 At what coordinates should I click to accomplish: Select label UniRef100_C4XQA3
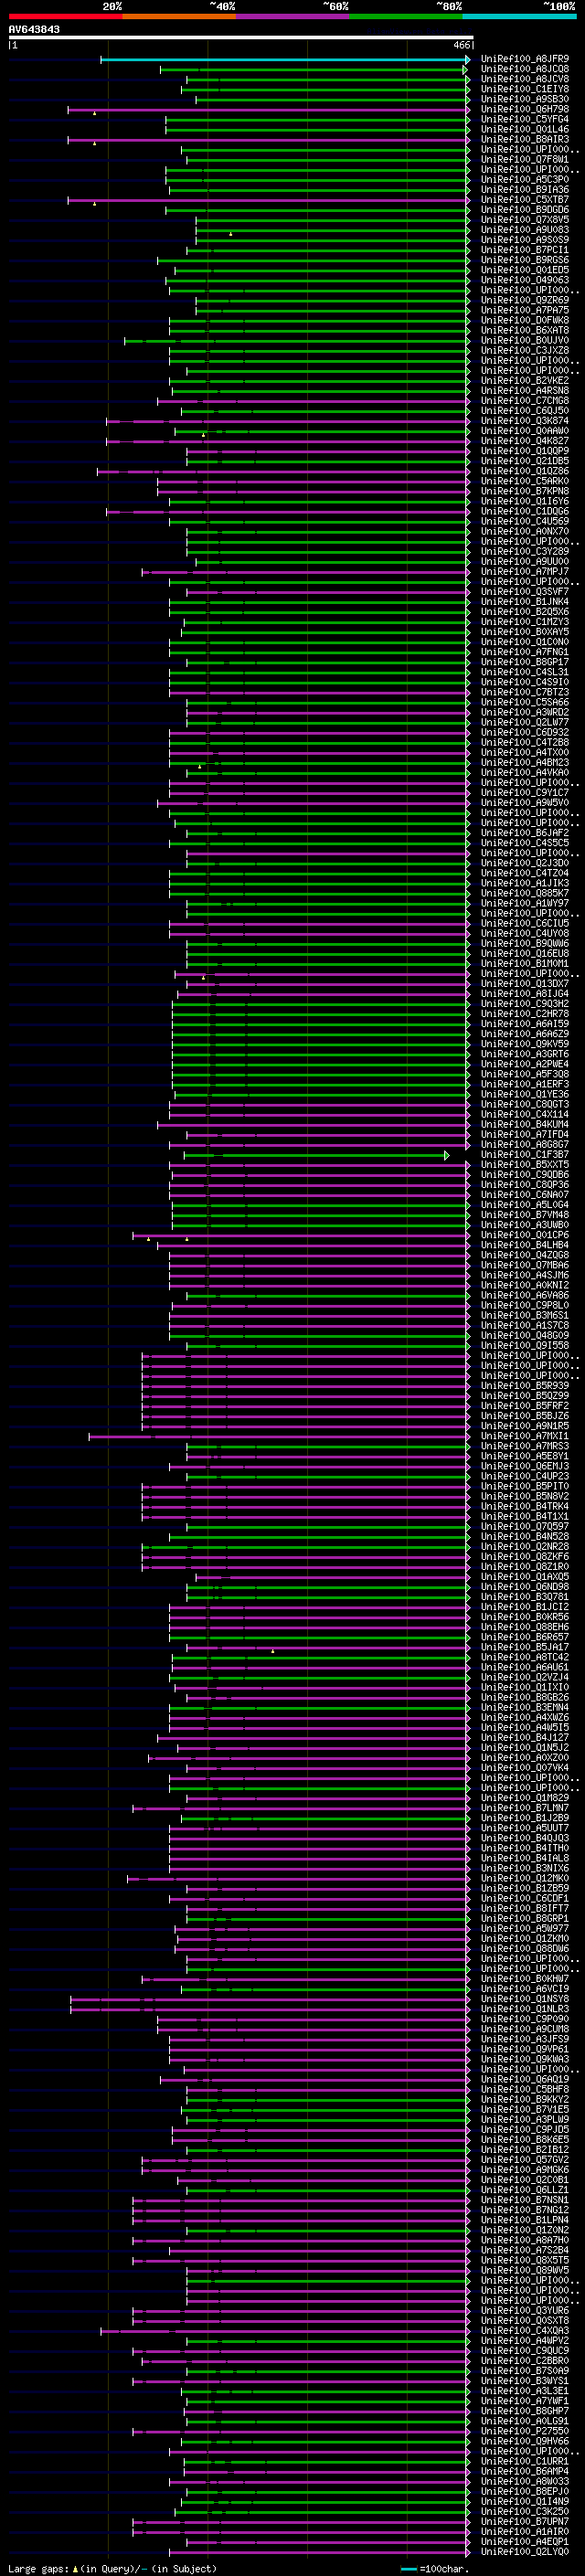click(525, 2331)
